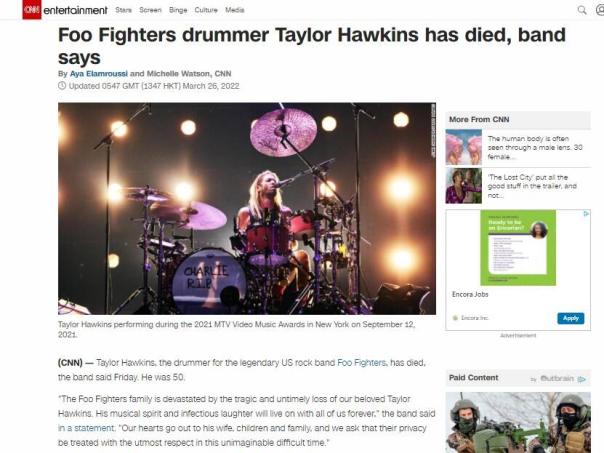Open the search magnifier icon

(582, 10)
